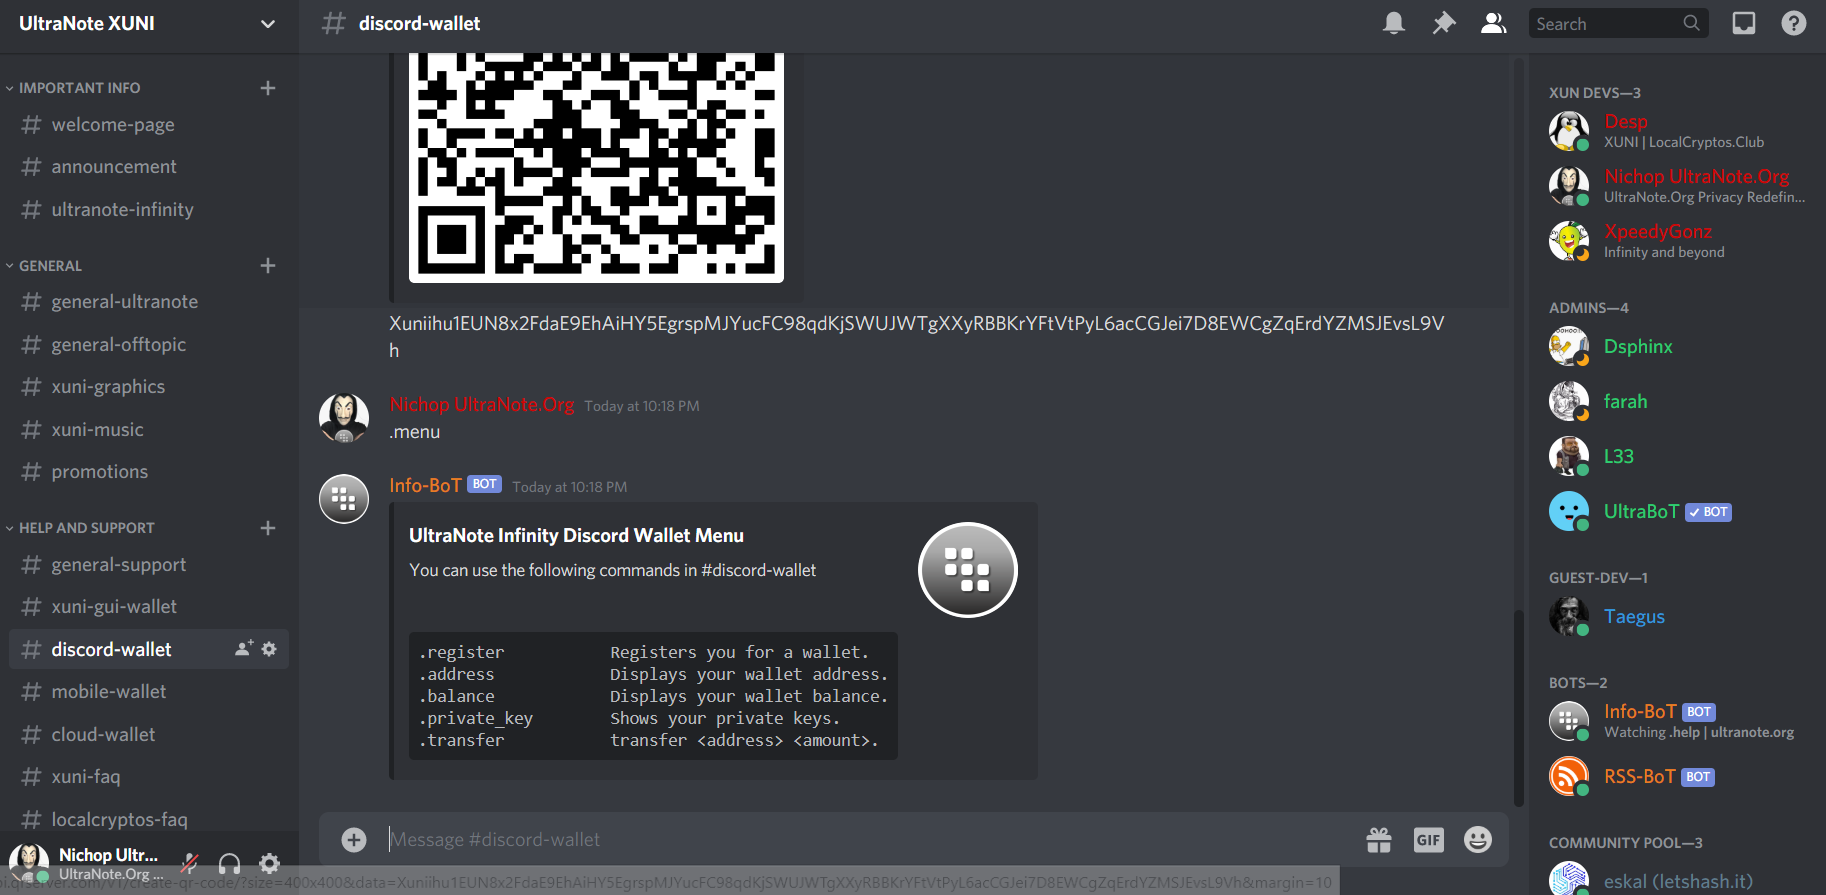Select member eskal (letshash.it)

[1676, 880]
